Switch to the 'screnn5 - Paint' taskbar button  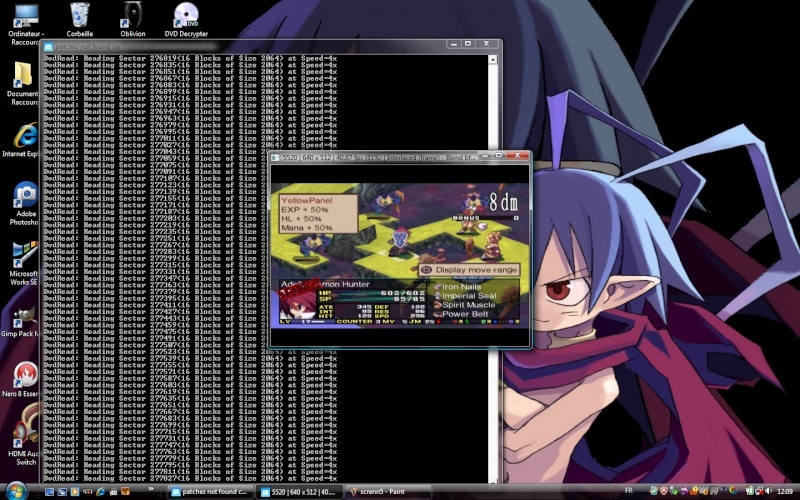(388, 492)
